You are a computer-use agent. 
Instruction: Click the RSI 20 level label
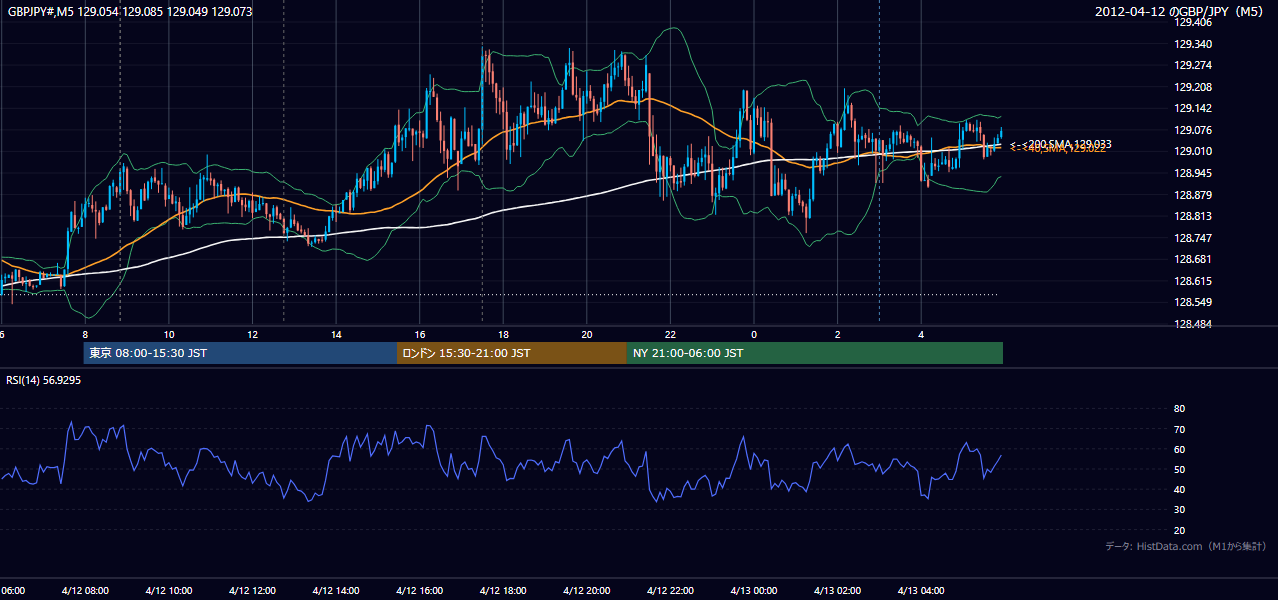tap(1179, 530)
